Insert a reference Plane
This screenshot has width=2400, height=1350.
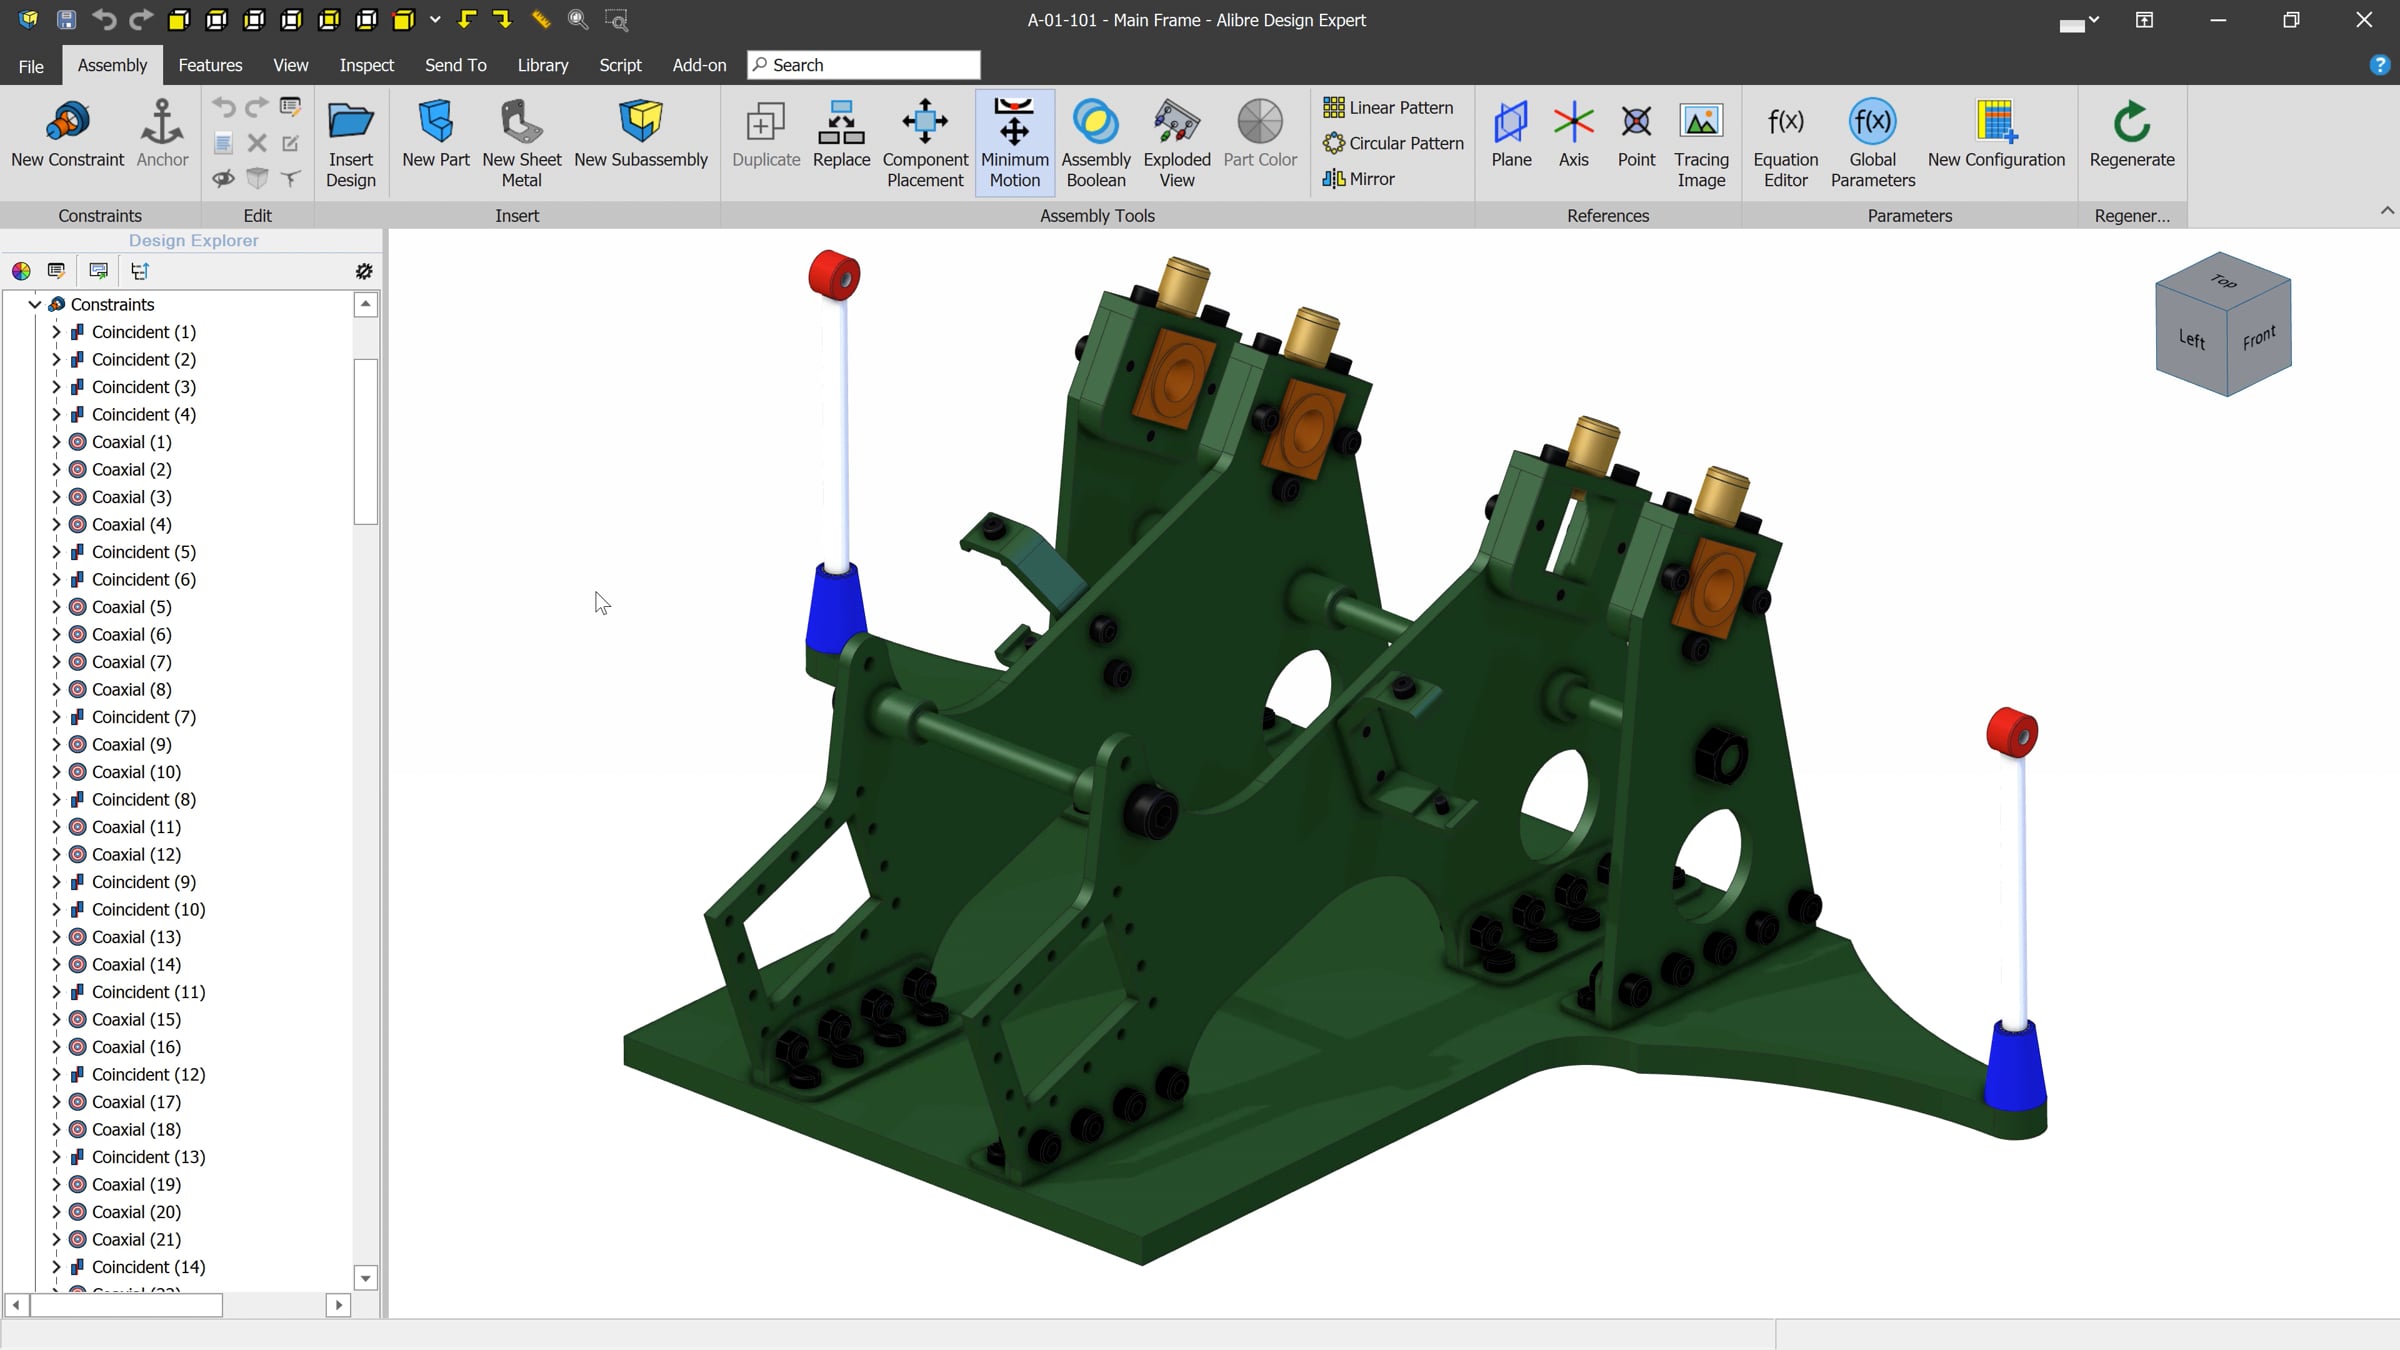(x=1510, y=123)
